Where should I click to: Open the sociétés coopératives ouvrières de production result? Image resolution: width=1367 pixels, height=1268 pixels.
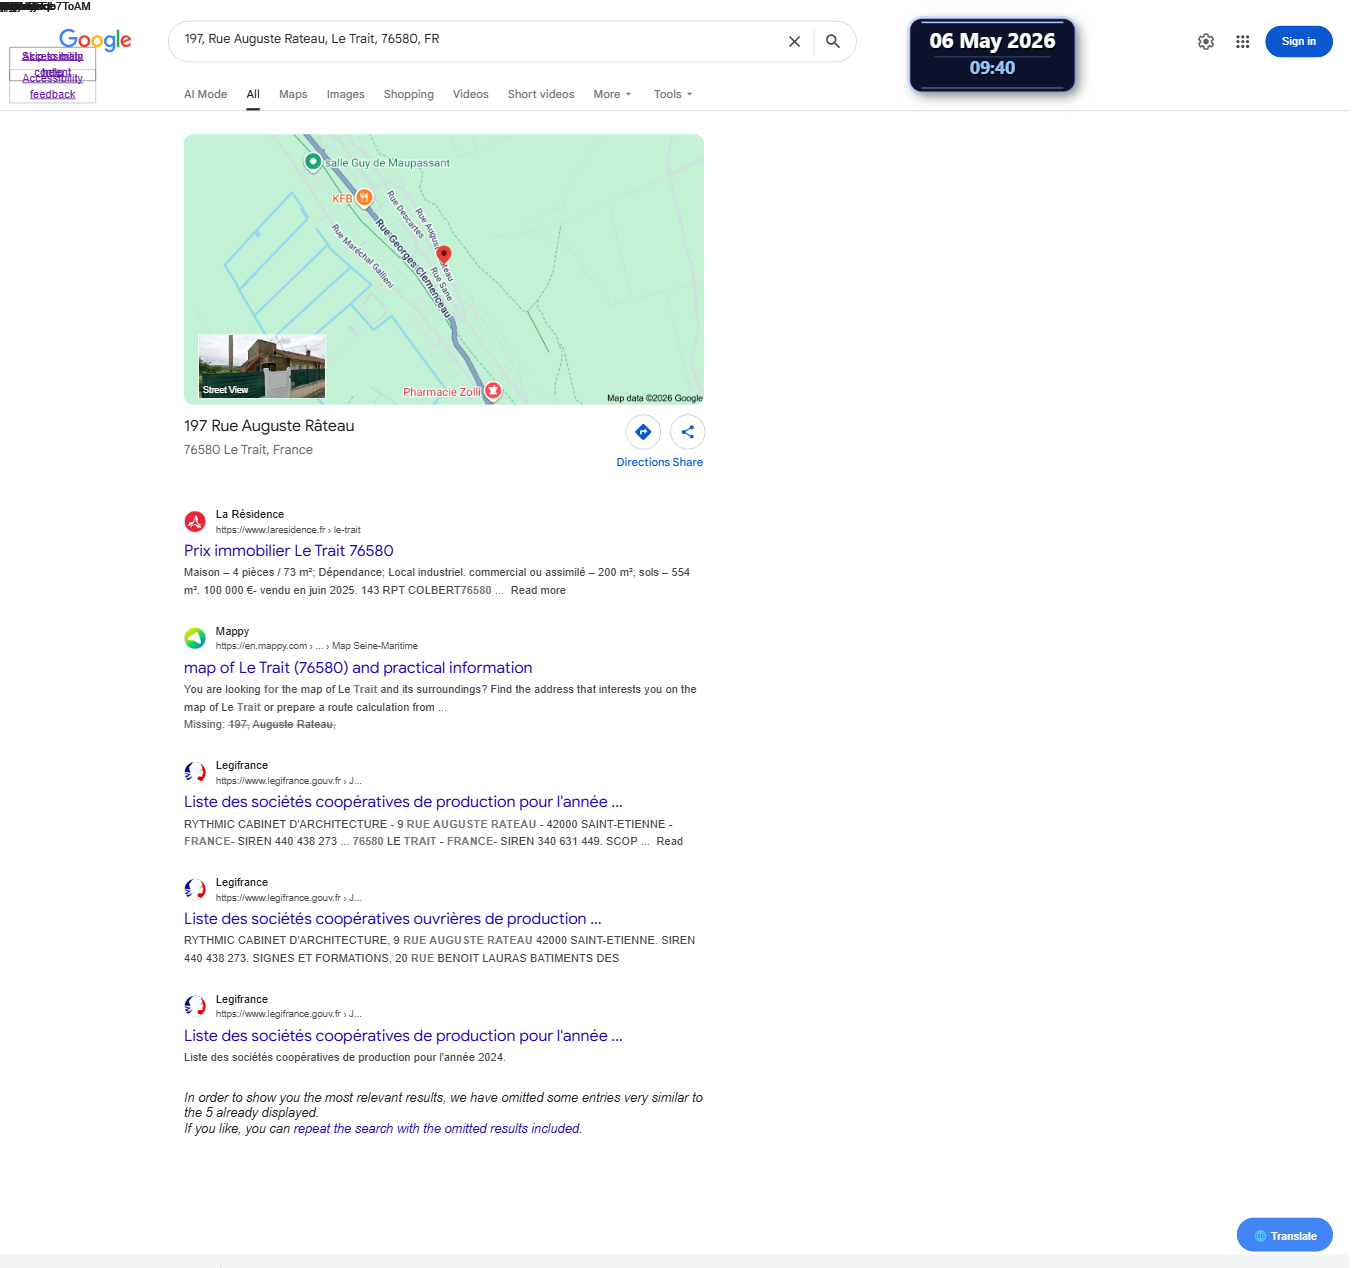[393, 919]
